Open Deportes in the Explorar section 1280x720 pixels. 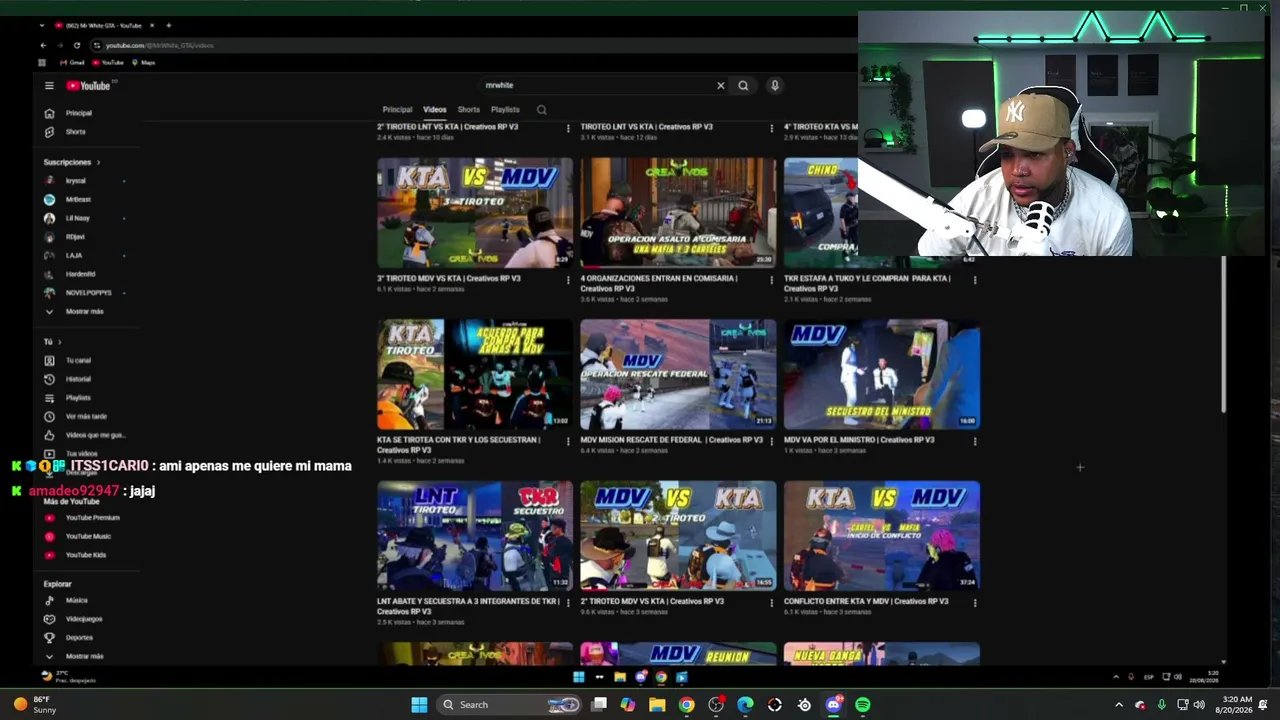(79, 638)
